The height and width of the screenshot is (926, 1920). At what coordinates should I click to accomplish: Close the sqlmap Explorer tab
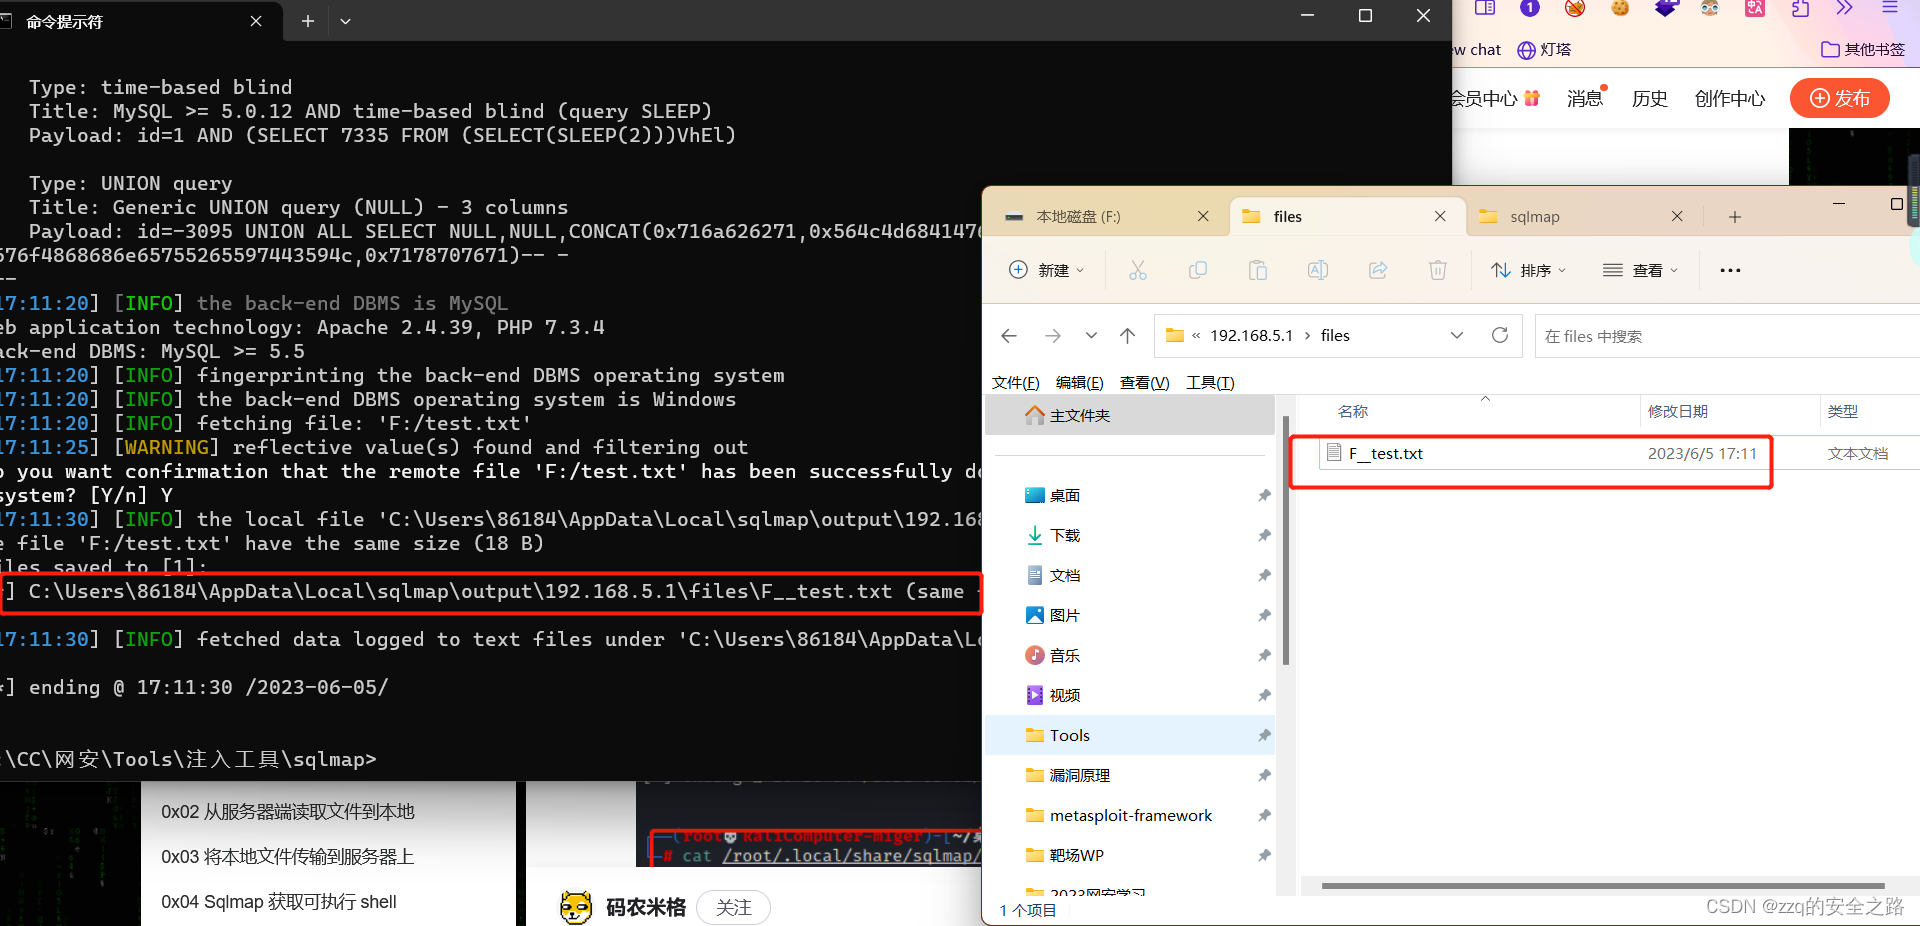point(1677,216)
